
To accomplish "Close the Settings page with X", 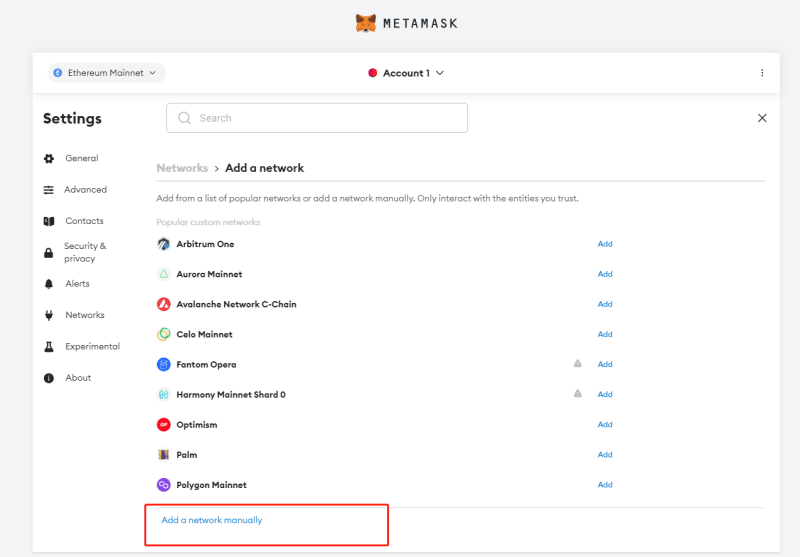I will (x=762, y=118).
